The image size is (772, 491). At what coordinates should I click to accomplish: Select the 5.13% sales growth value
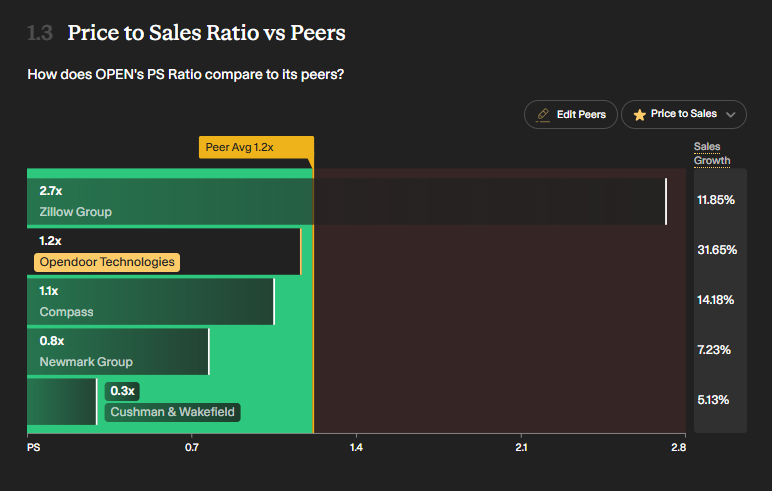click(x=713, y=400)
